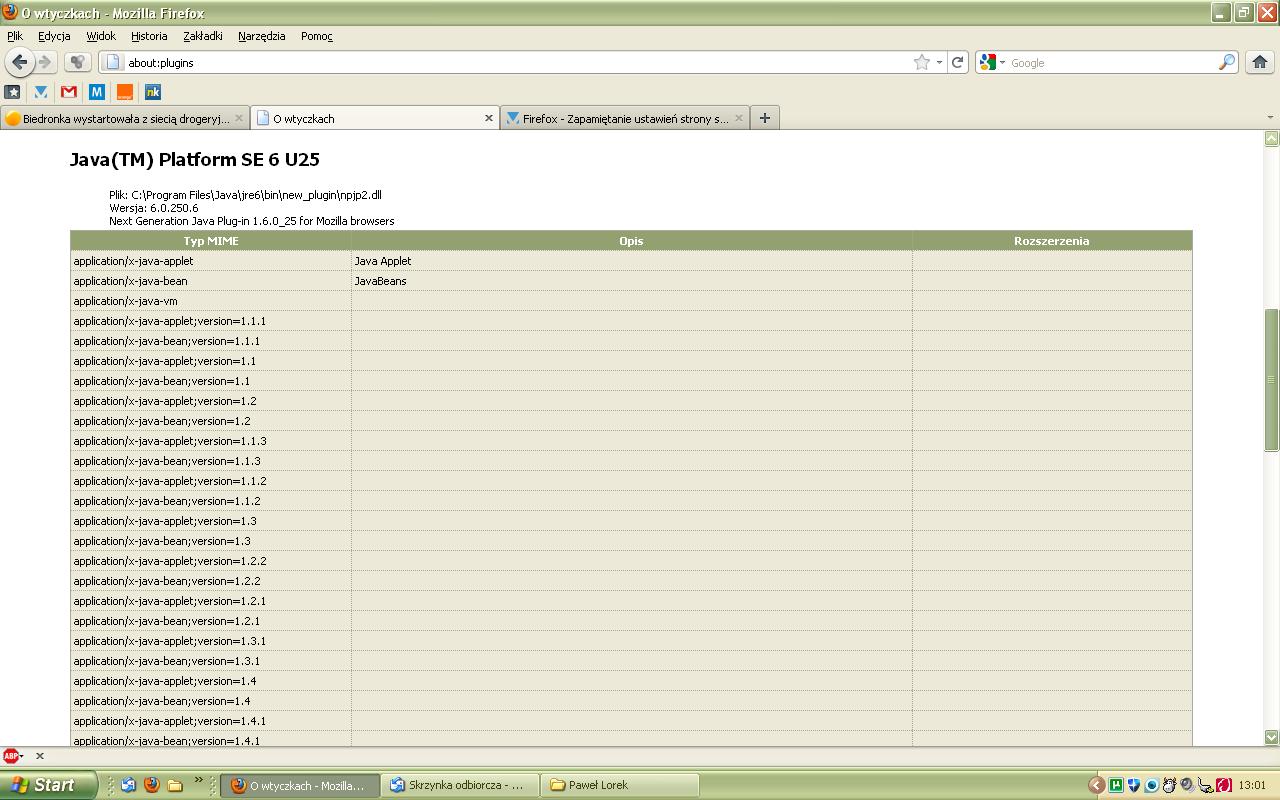Switch to Skrzynka odbiorcza taskbar window
This screenshot has width=1280, height=800.
461,785
